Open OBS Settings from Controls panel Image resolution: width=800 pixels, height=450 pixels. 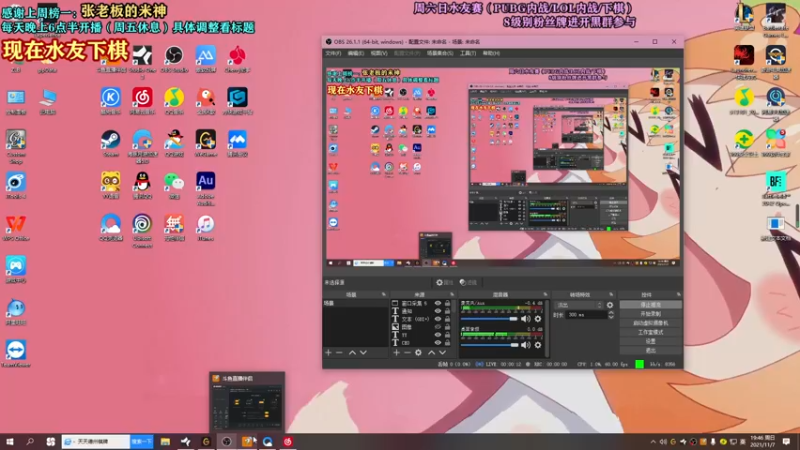click(651, 341)
